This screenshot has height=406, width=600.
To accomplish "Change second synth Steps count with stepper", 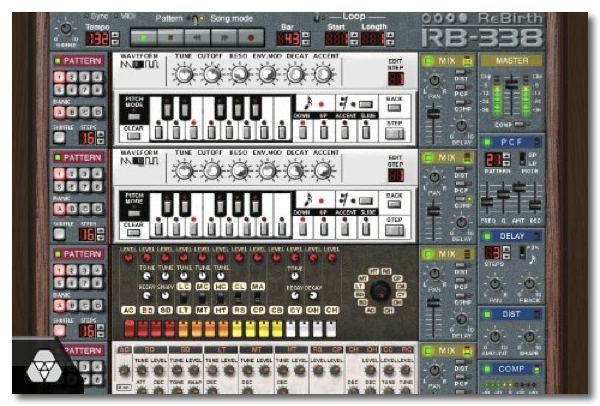I will coord(100,234).
